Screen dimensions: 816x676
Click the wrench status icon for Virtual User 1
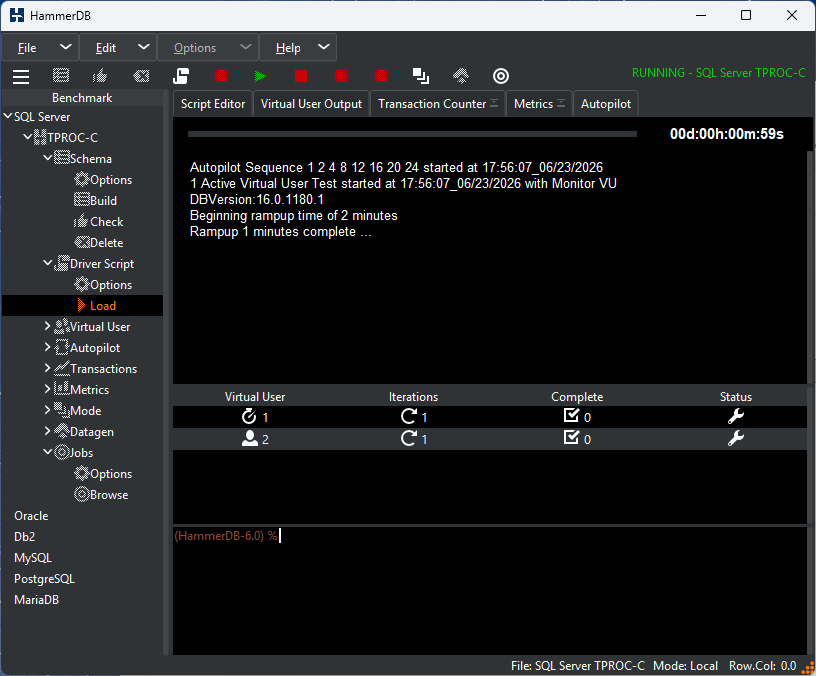pyautogui.click(x=735, y=416)
